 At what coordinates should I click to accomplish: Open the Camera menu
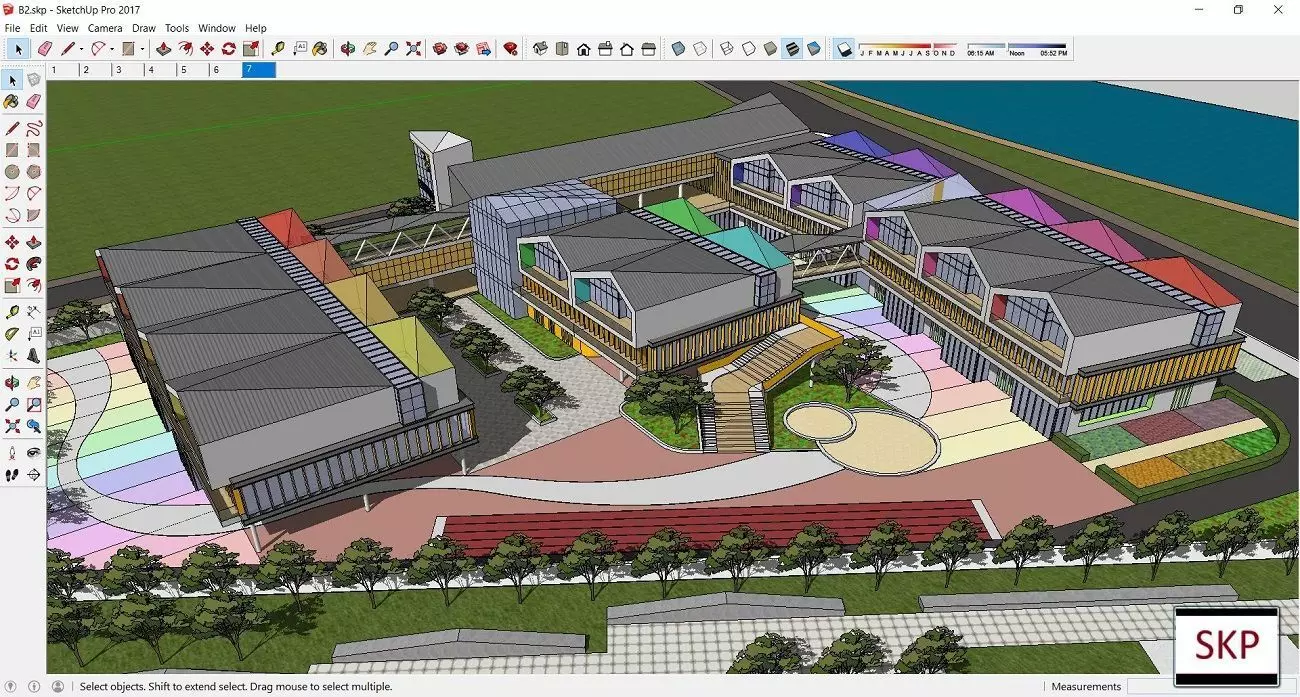(x=105, y=28)
